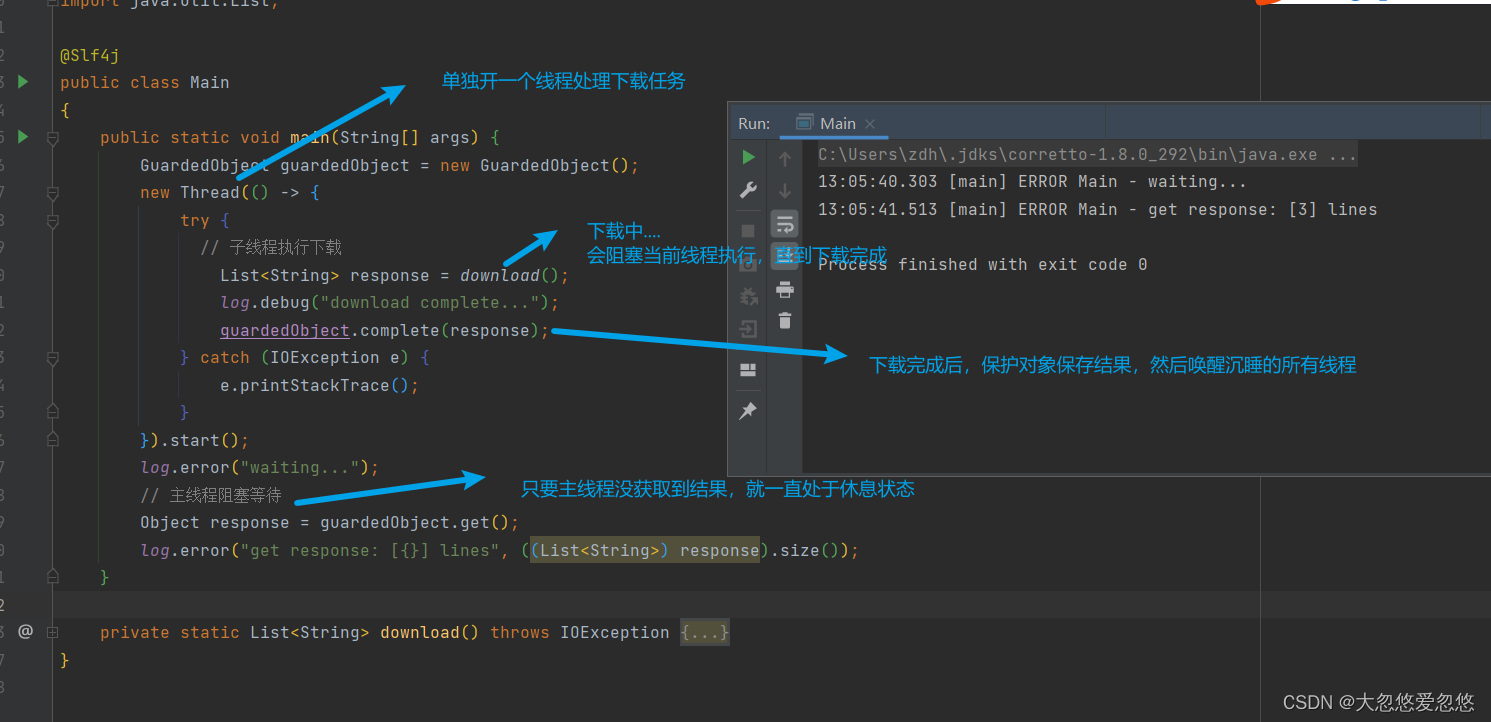Click the @ gutter icon beside download method
The width and height of the screenshot is (1491, 722).
pyautogui.click(x=26, y=631)
